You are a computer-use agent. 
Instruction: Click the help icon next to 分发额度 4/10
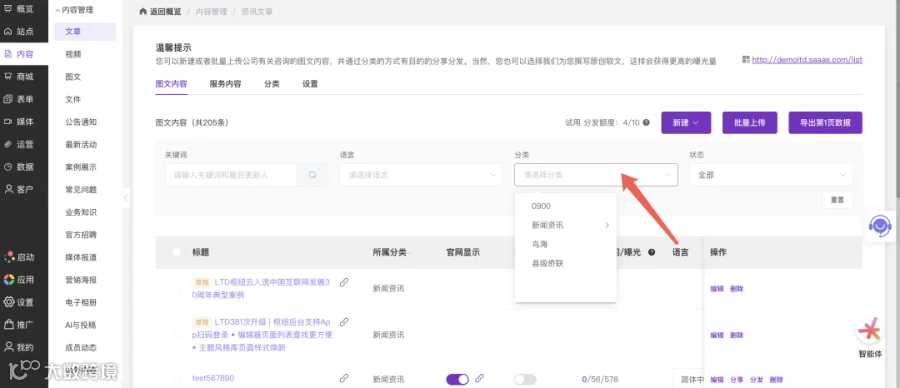[x=646, y=122]
